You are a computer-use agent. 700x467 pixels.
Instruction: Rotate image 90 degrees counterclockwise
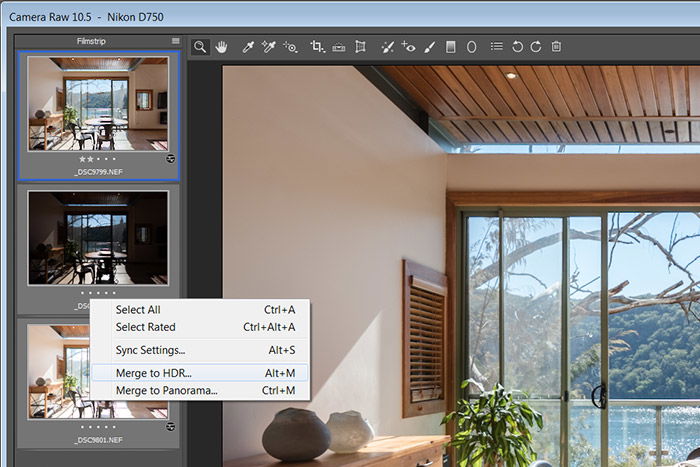pyautogui.click(x=517, y=46)
